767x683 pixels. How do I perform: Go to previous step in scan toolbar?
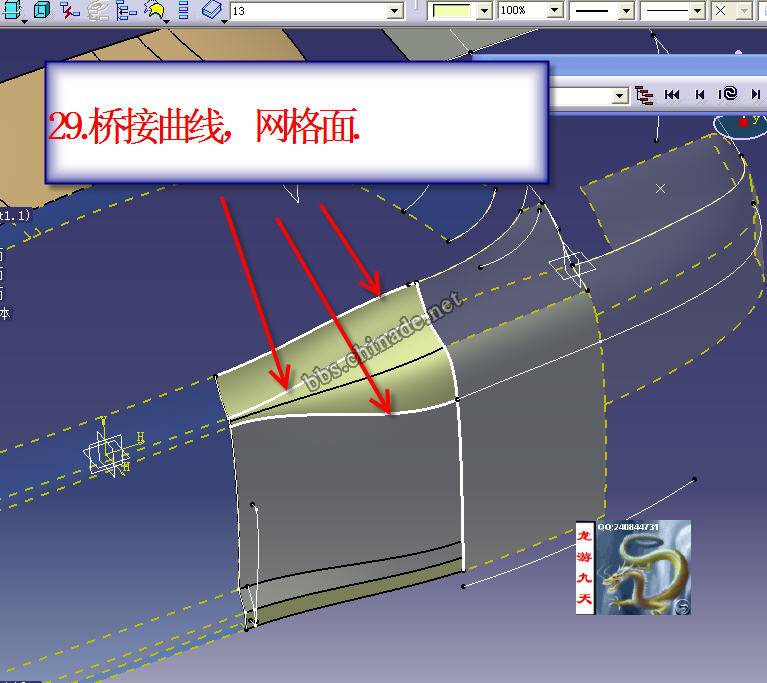tap(700, 94)
